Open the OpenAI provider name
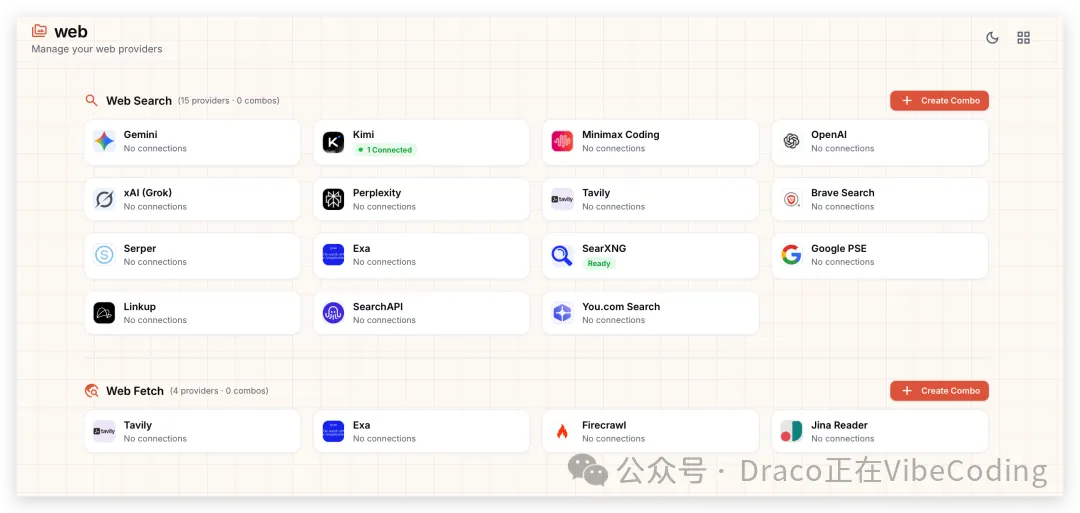Image resolution: width=1080 pixels, height=513 pixels. point(829,135)
